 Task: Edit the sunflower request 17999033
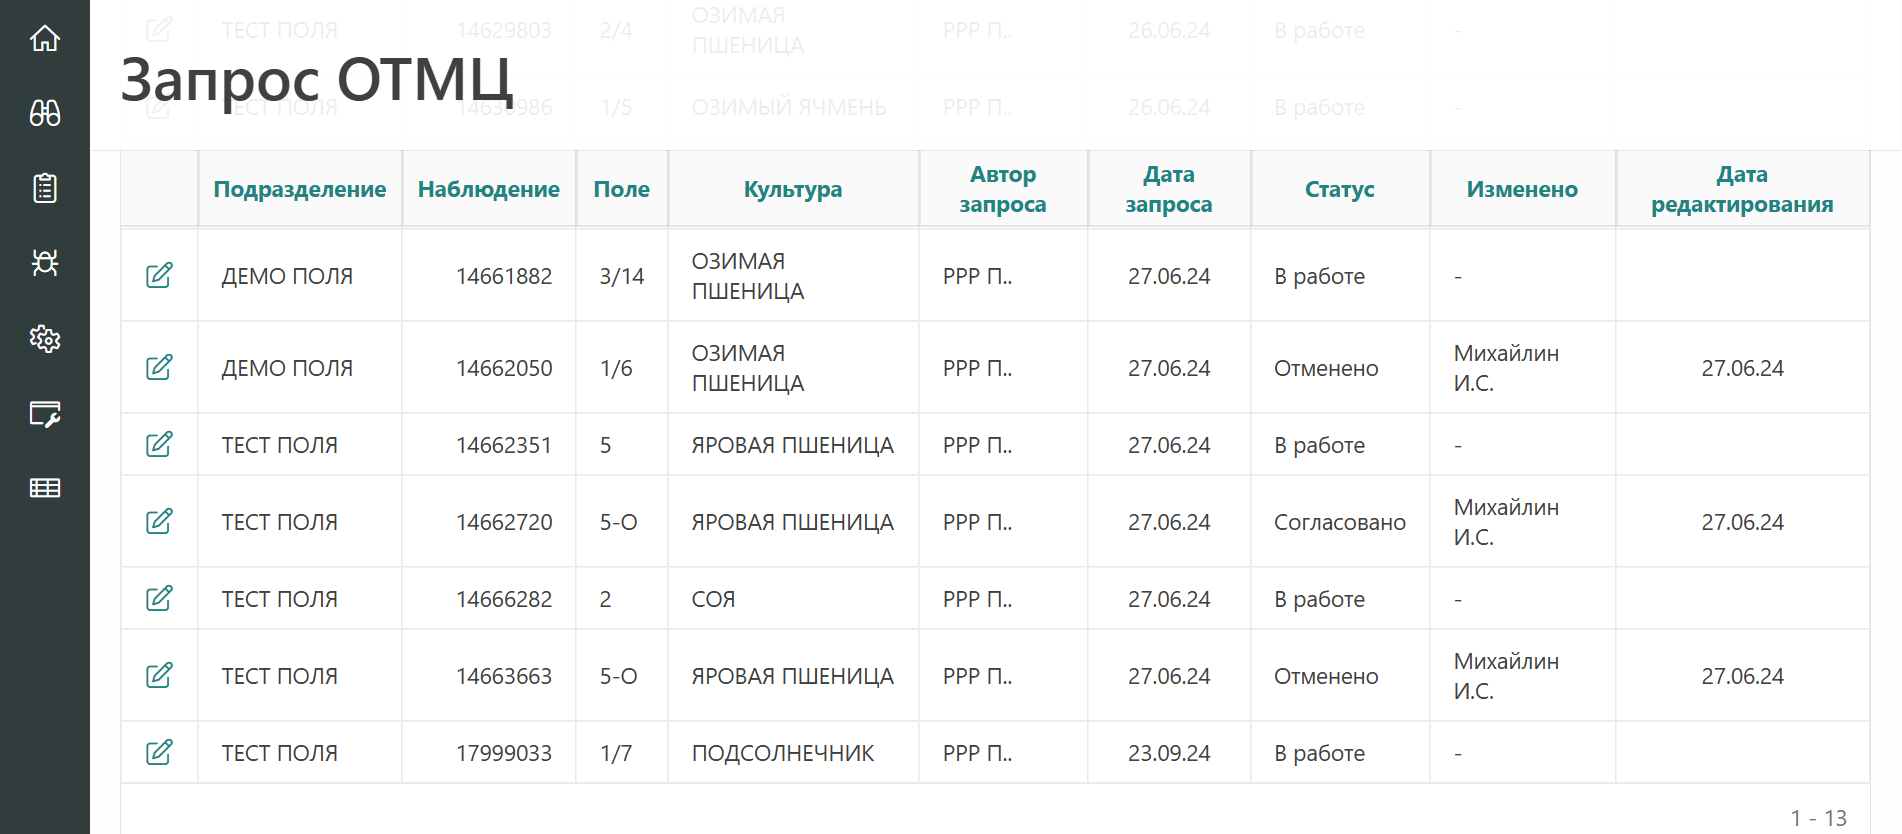[159, 752]
